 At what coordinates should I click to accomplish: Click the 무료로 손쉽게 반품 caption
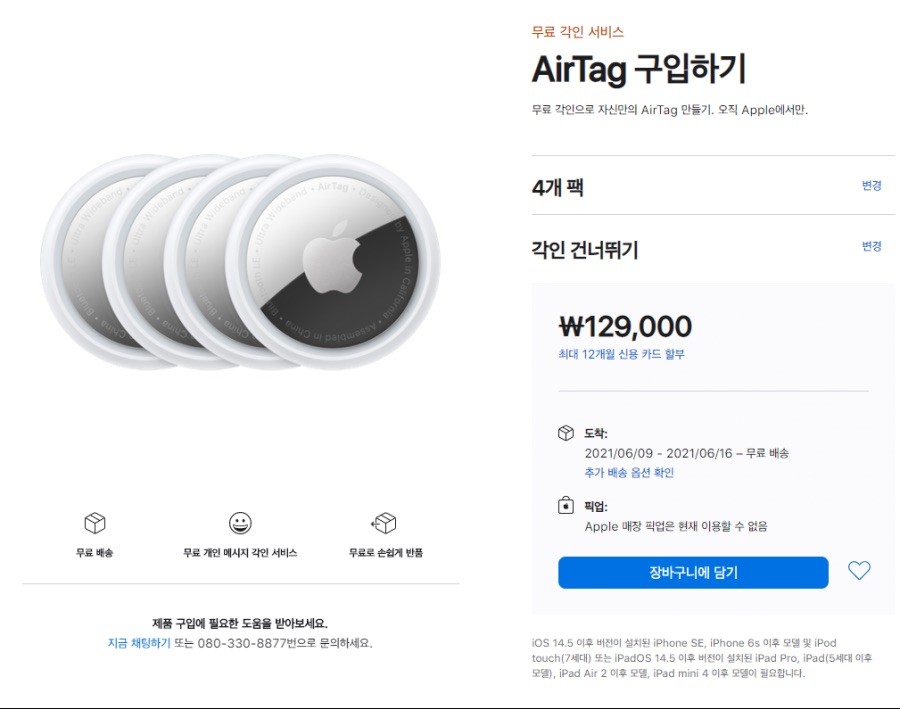click(x=386, y=553)
